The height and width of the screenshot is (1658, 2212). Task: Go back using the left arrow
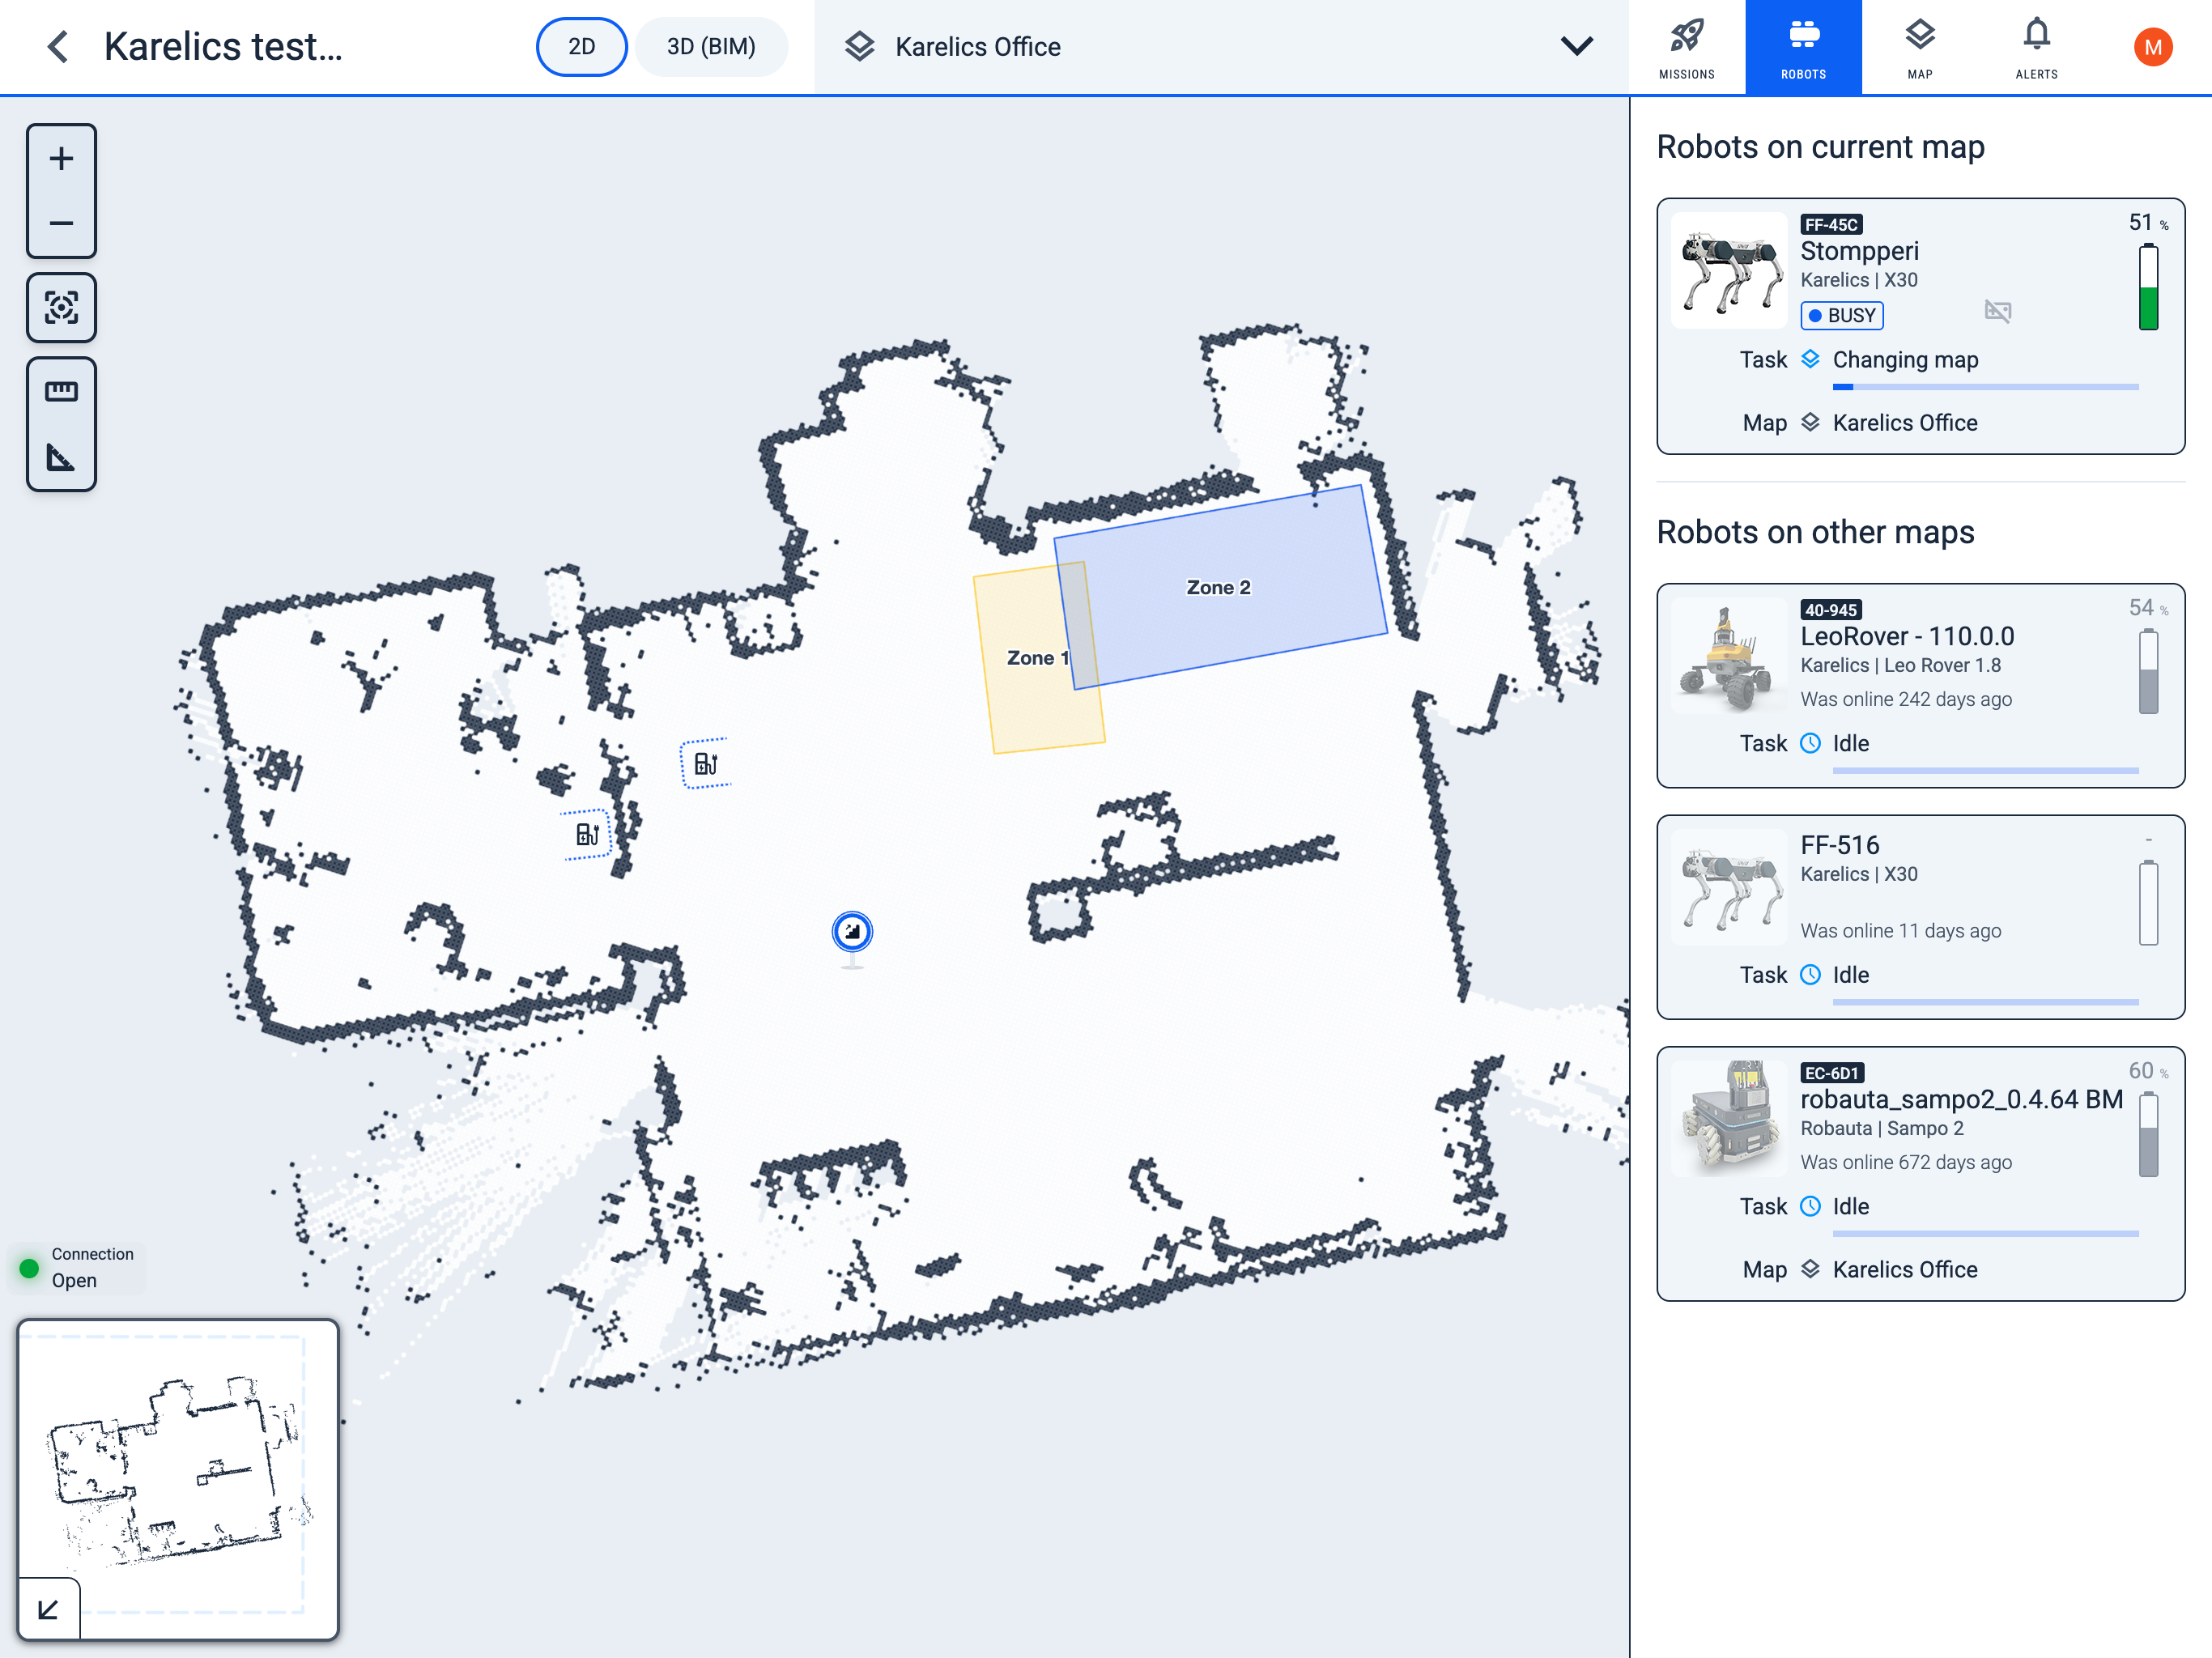coord(58,47)
